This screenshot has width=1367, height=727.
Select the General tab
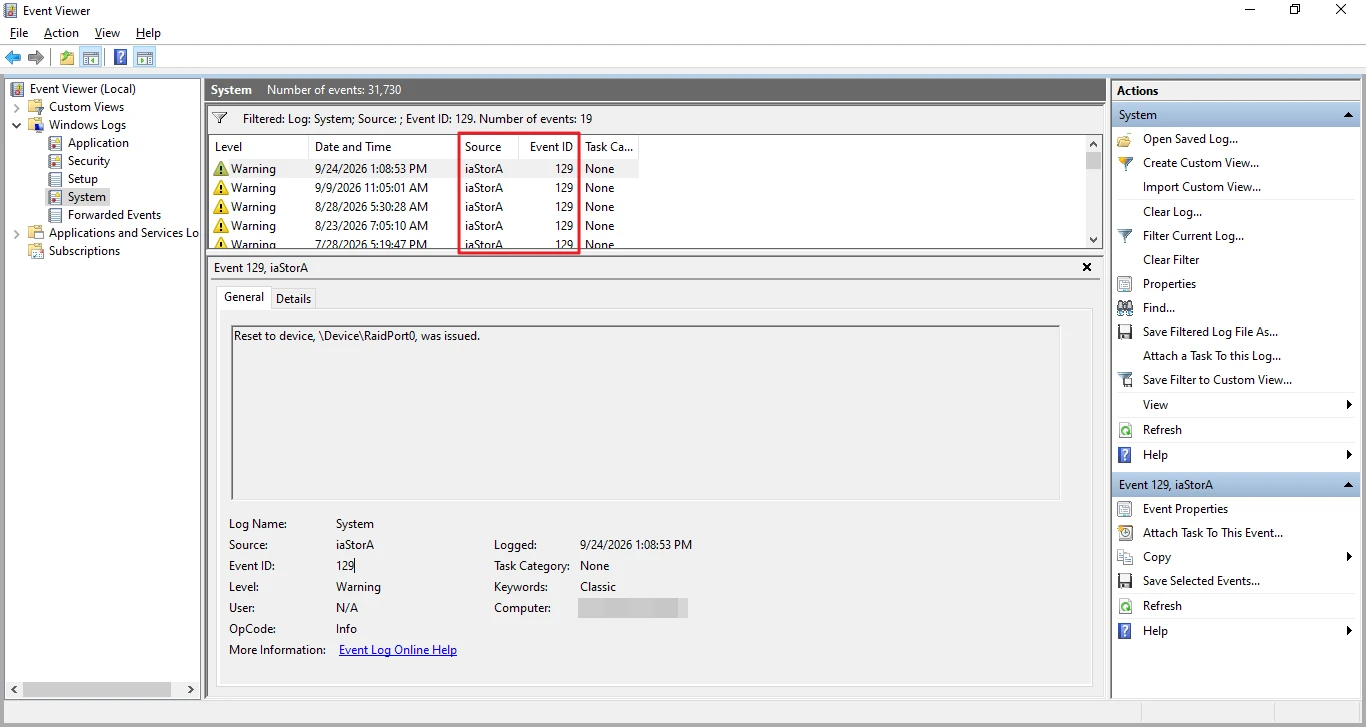[x=244, y=297]
